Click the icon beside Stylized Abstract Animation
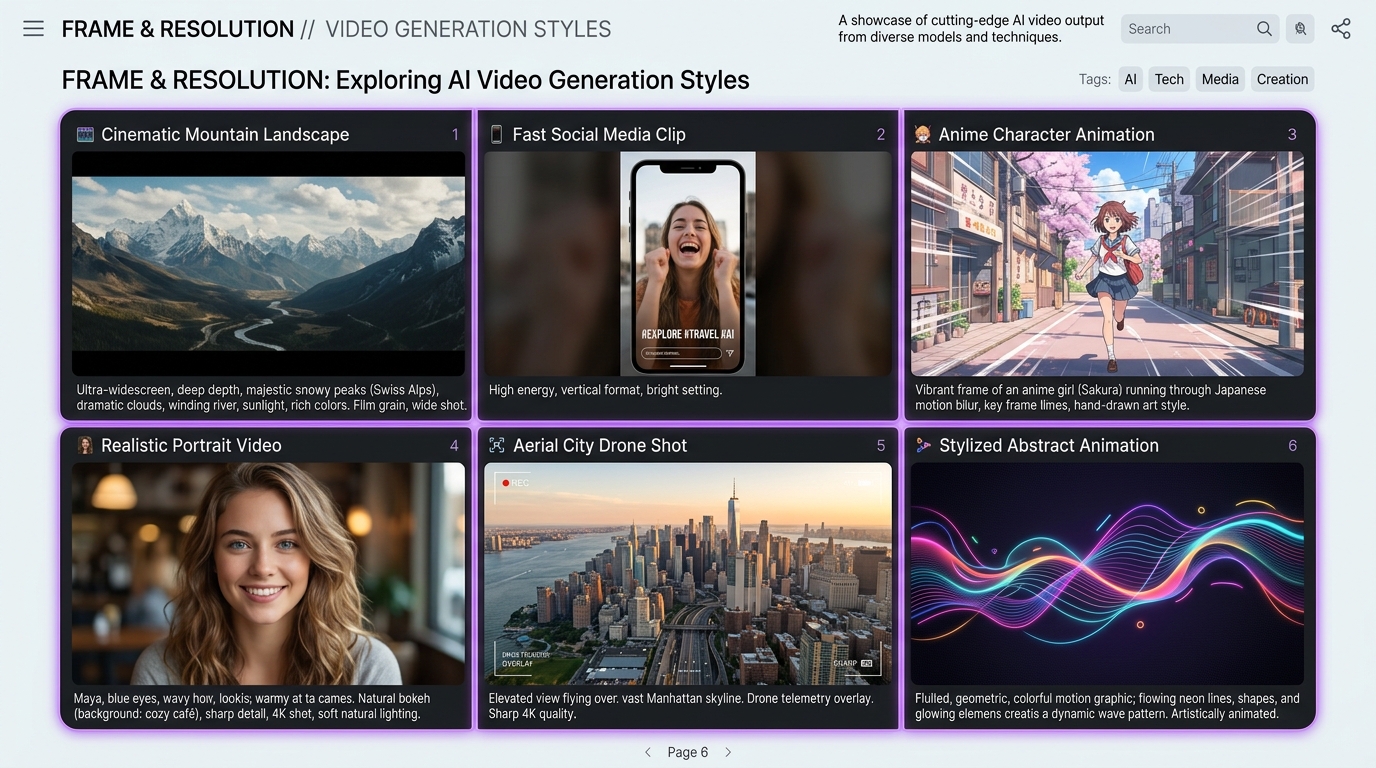Screen dimensions: 1376x768 pyautogui.click(x=922, y=446)
